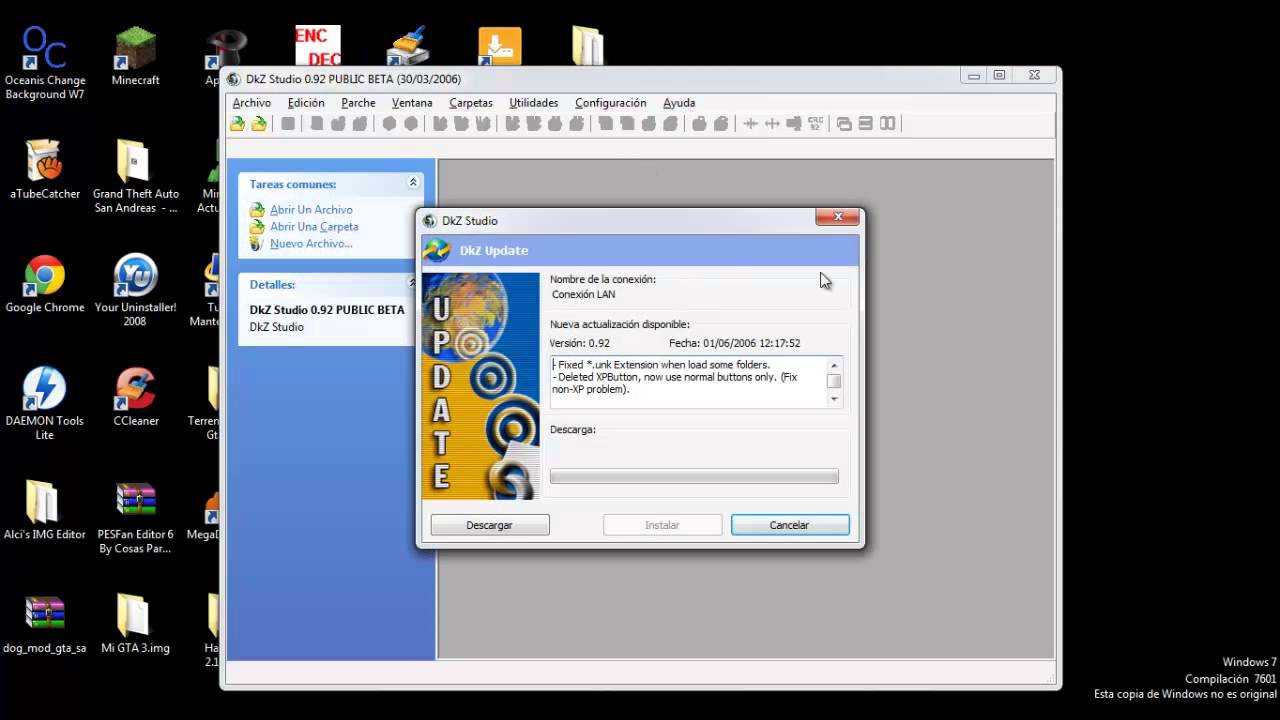Viewport: 1280px width, 720px height.
Task: Click the Descargar button
Action: pyautogui.click(x=490, y=525)
